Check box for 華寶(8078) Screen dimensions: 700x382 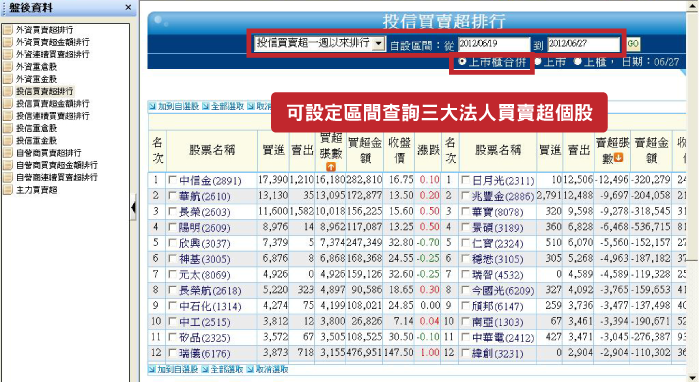coord(465,212)
